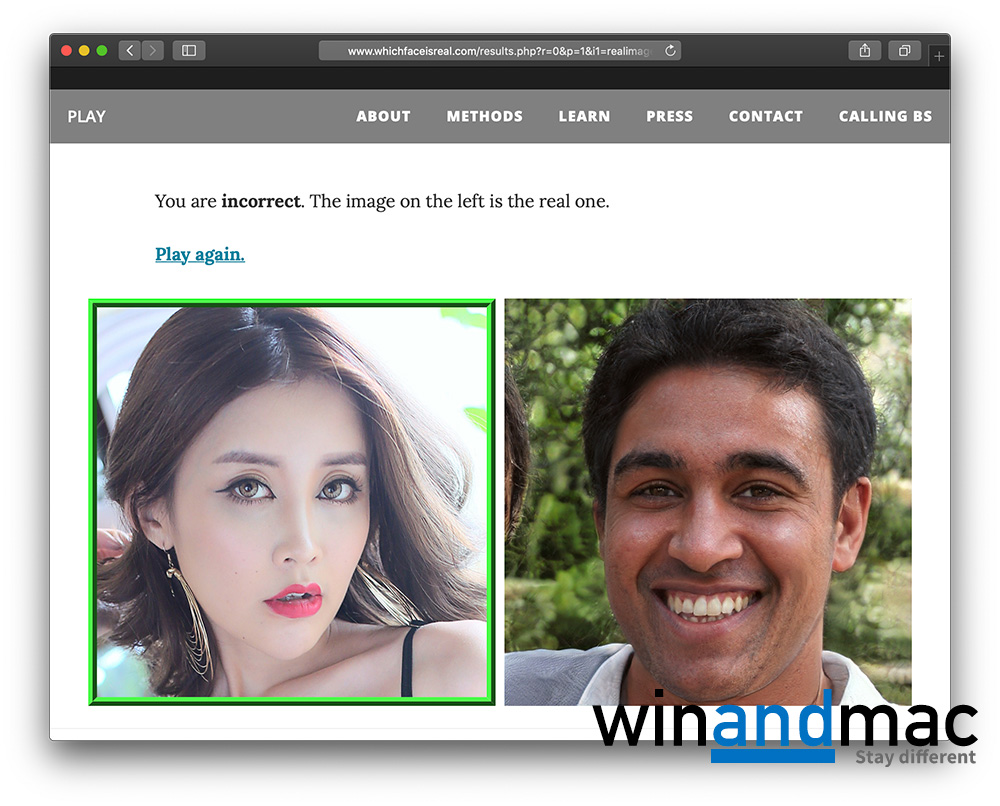Click the smiling man's face image
The image size is (1000, 806).
point(707,500)
